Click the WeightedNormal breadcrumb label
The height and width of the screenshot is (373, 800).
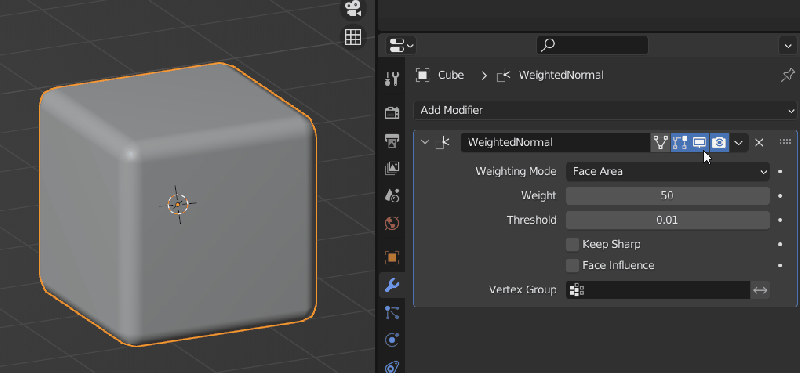[x=561, y=76]
